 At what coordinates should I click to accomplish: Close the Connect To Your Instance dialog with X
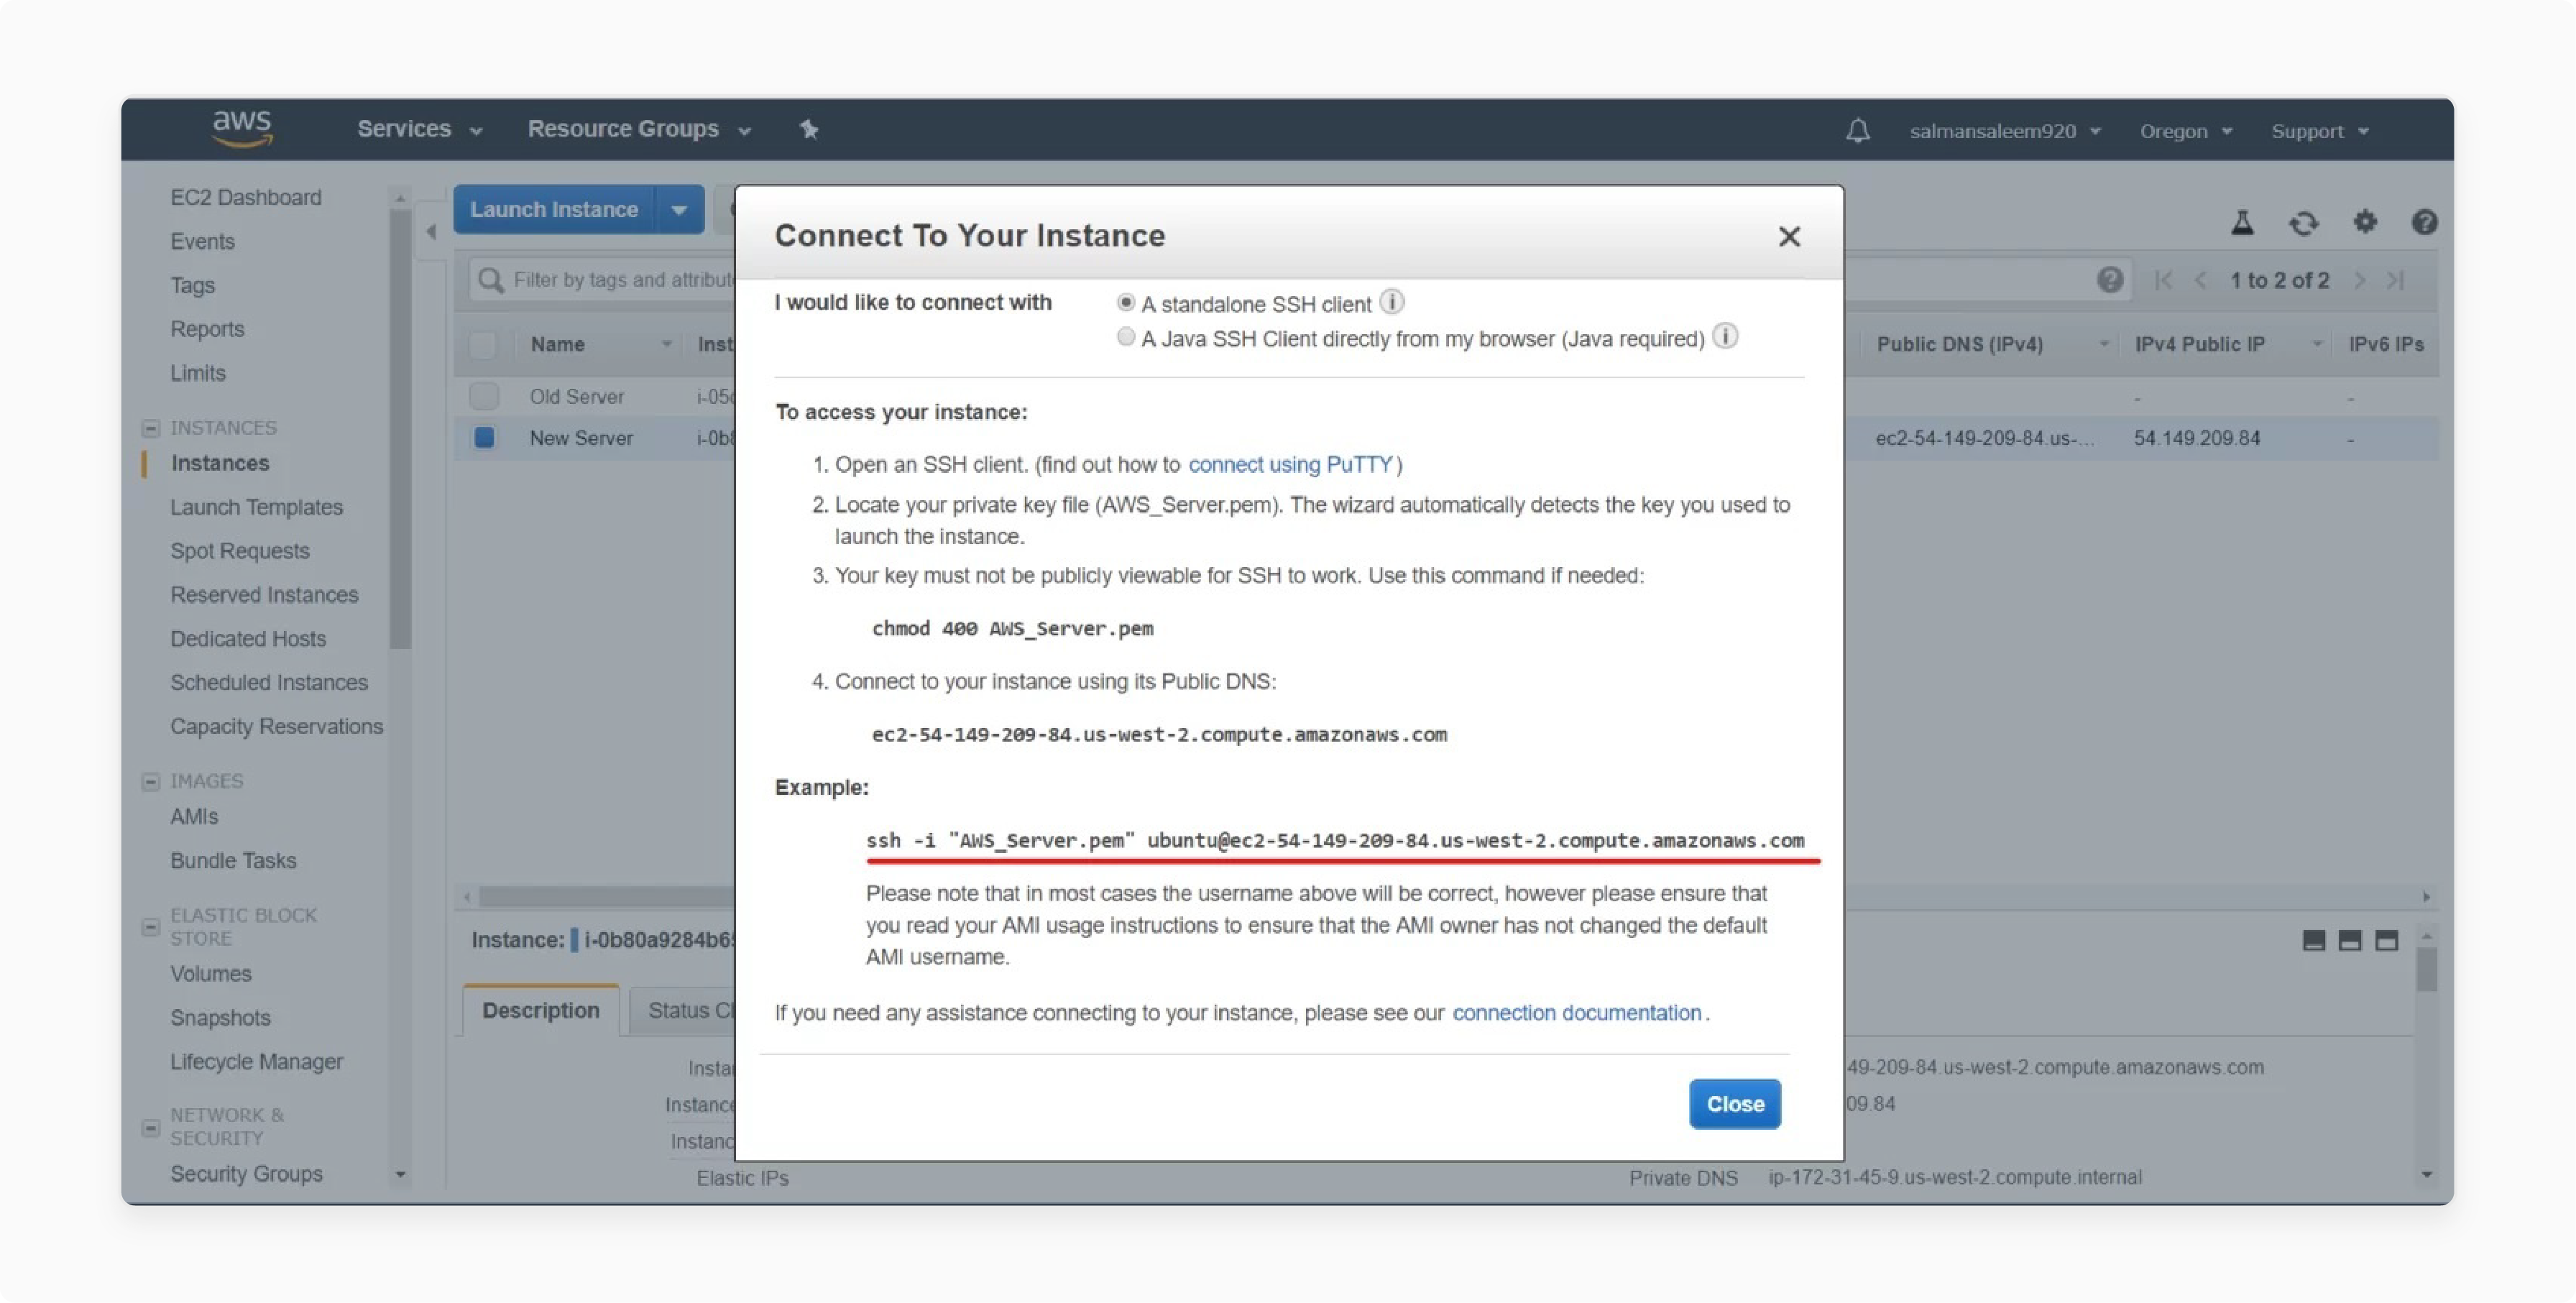click(1789, 236)
